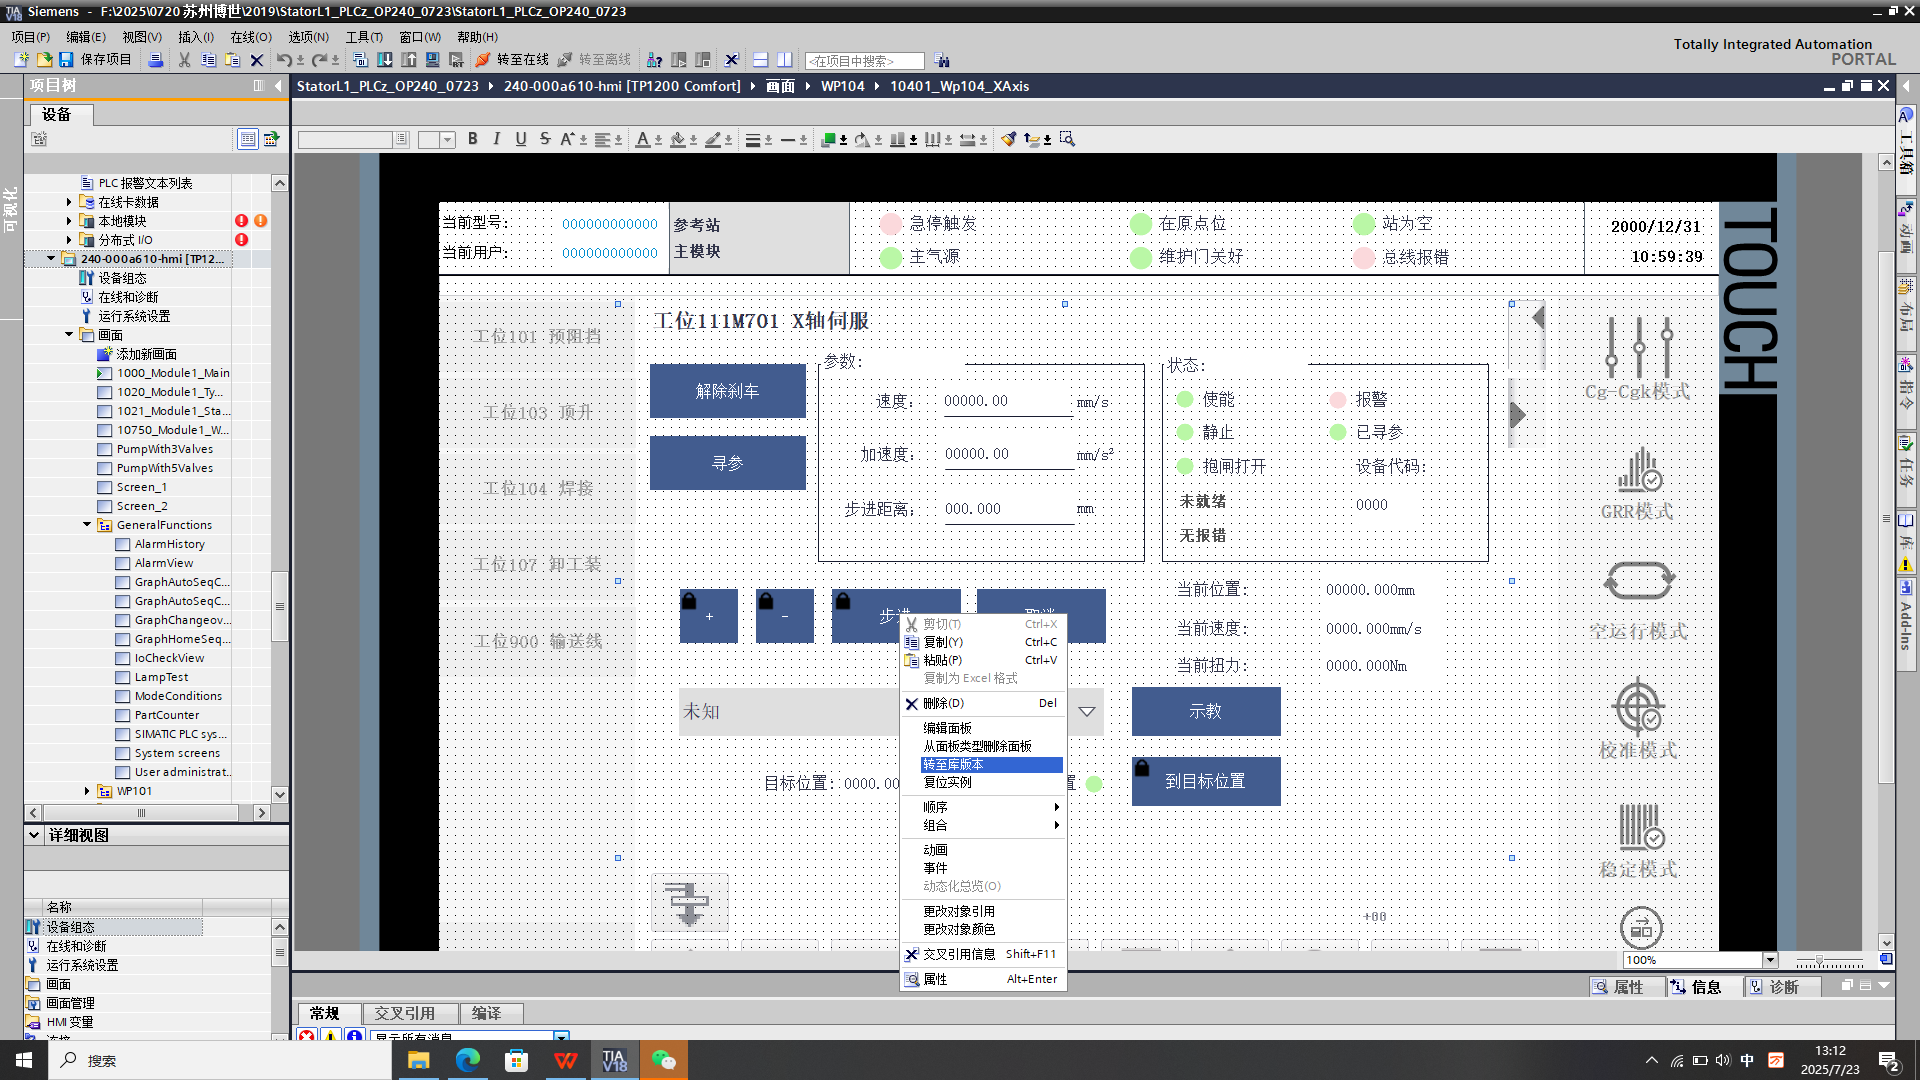Collapse the GeneralFunctions folder
Viewport: 1920px width, 1080px height.
87,524
